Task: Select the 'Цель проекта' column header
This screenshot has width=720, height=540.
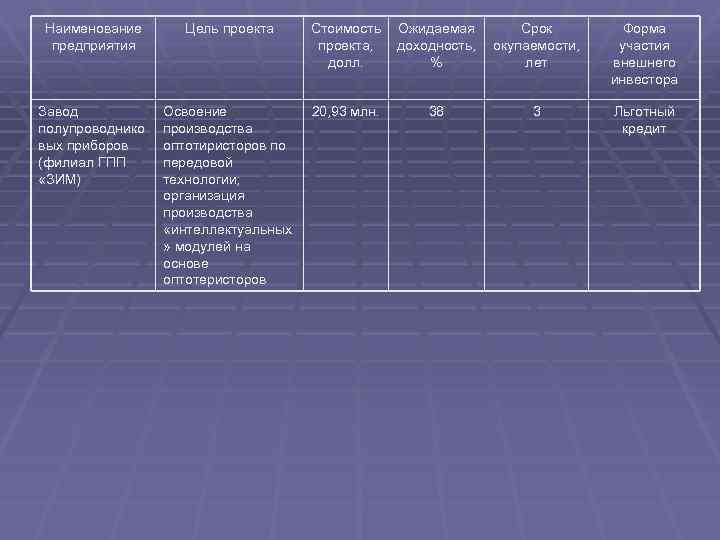Action: [x=229, y=58]
